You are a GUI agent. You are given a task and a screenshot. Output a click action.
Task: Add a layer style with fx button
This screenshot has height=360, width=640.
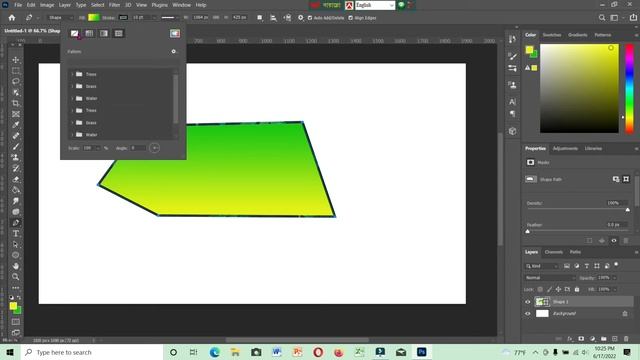pyautogui.click(x=570, y=339)
